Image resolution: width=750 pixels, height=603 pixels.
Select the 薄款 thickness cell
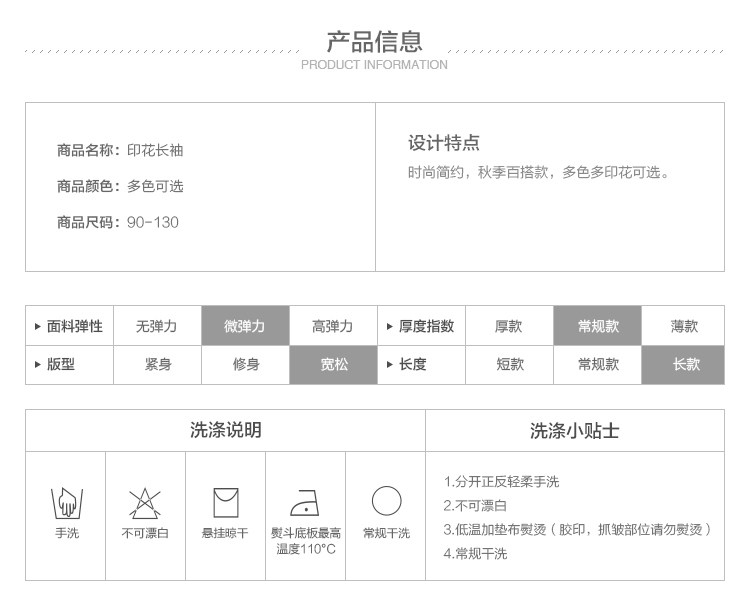coord(683,326)
